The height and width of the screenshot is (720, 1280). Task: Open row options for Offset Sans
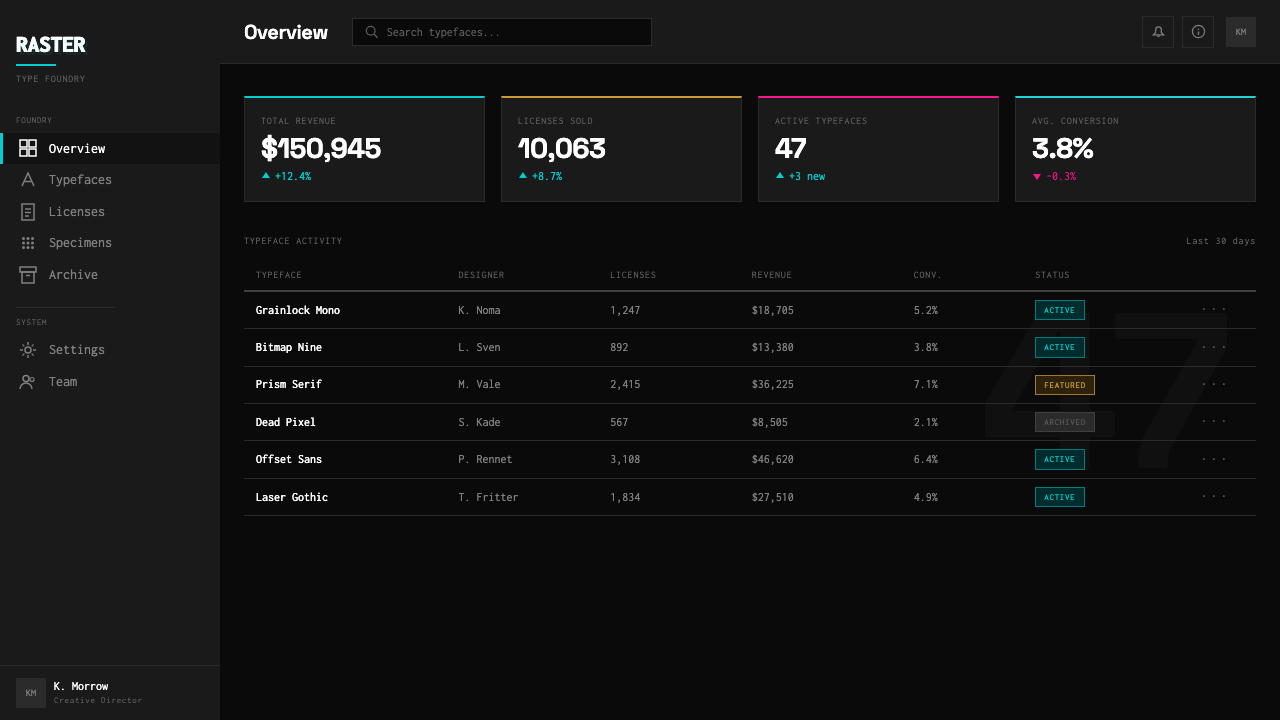click(1214, 460)
